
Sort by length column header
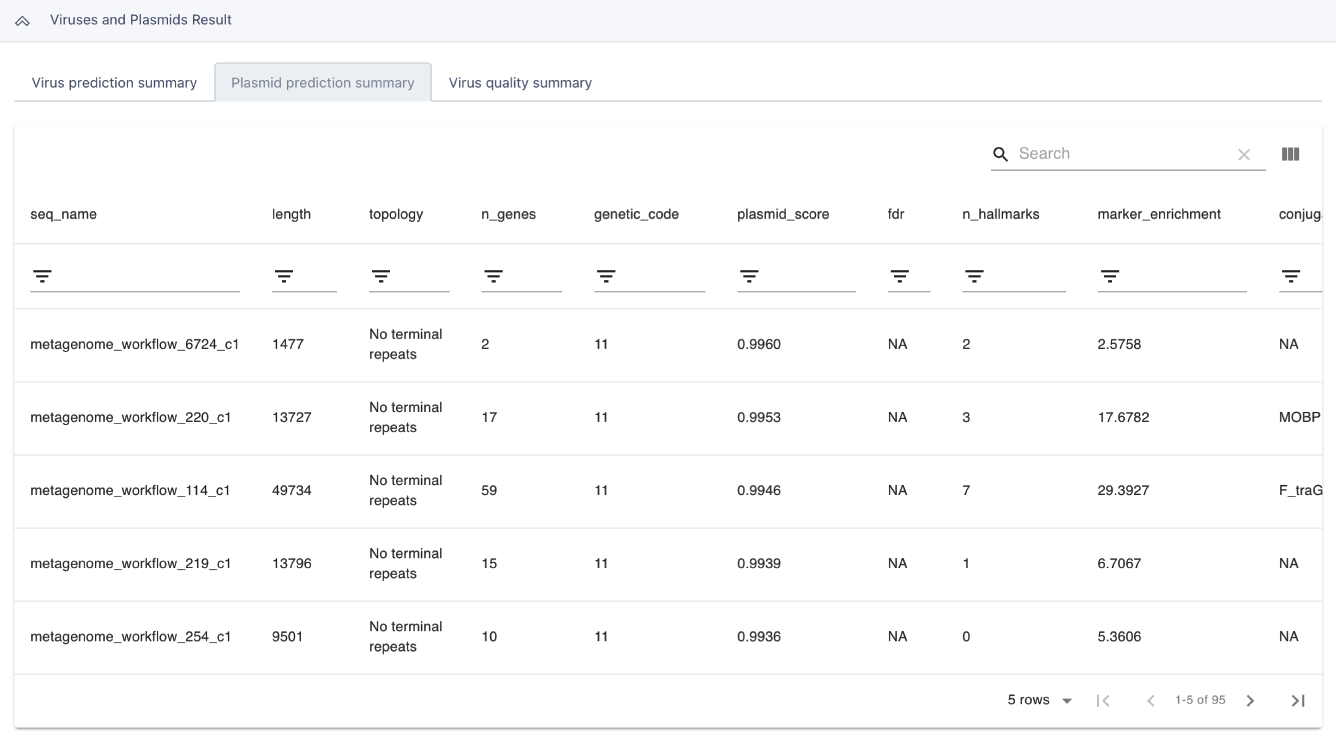[x=291, y=214]
